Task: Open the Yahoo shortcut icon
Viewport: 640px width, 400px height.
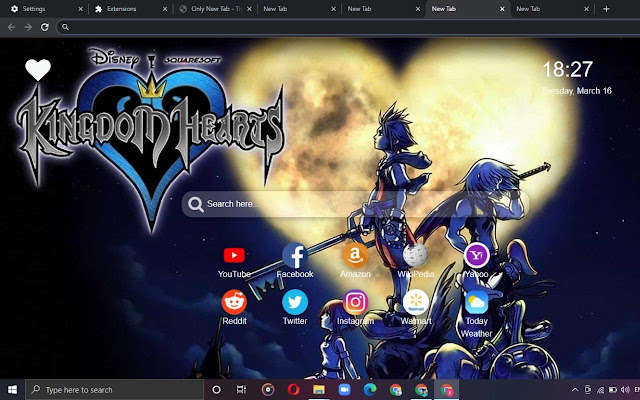Action: 476,256
